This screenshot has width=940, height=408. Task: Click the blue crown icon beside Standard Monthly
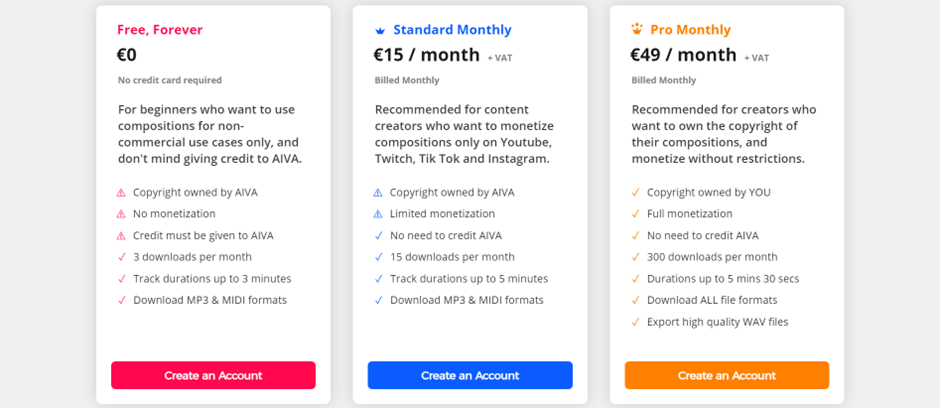click(379, 30)
